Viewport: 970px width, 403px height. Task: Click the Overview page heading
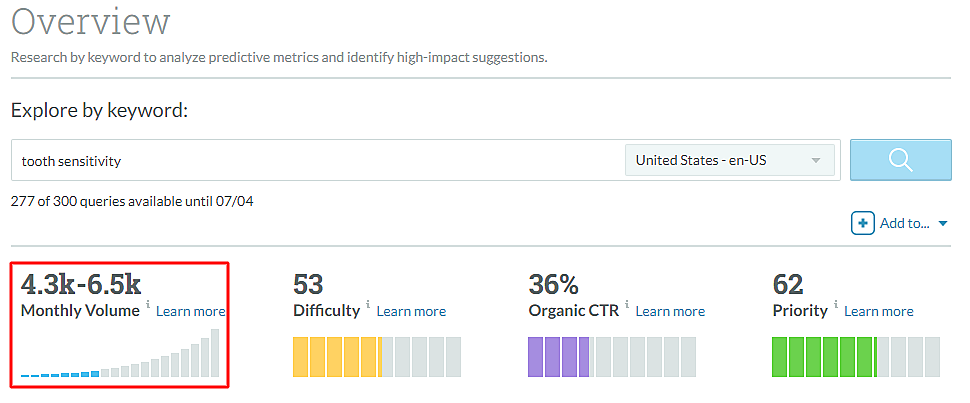point(91,22)
